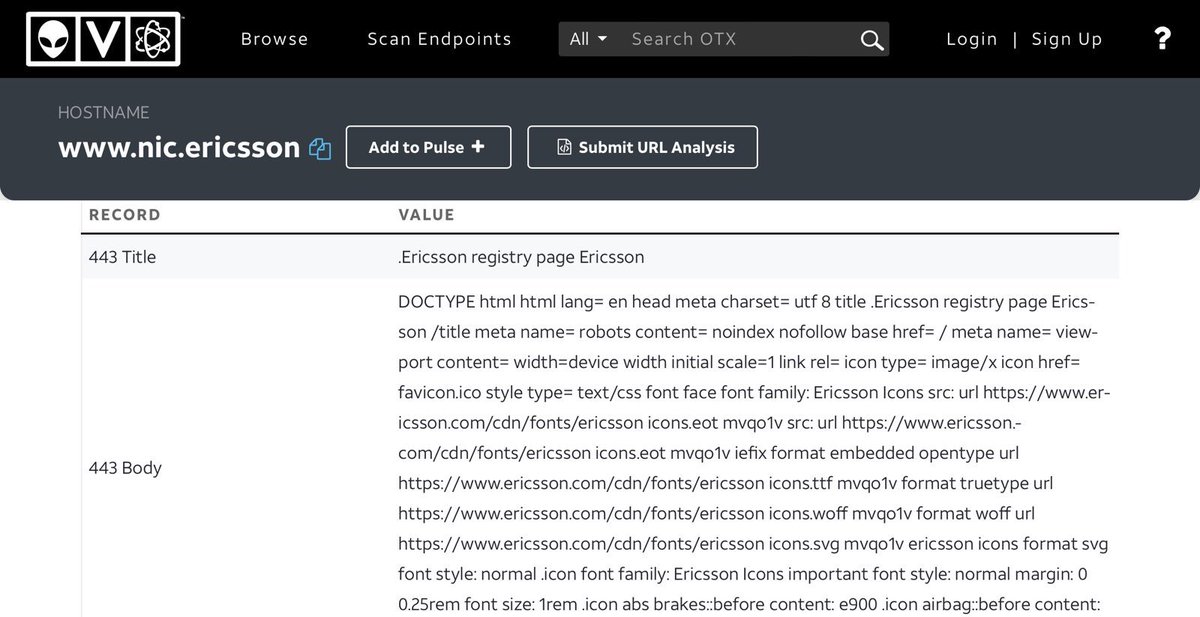Click the www.nic.ericsson hostname heading
This screenshot has height=617, width=1200.
point(179,148)
